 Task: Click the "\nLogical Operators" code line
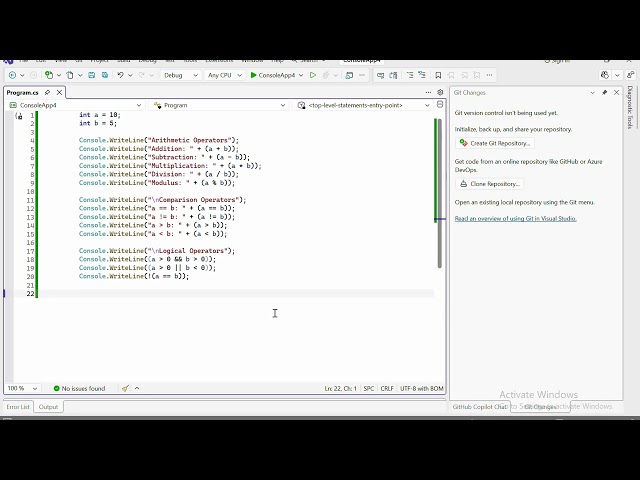pos(157,251)
